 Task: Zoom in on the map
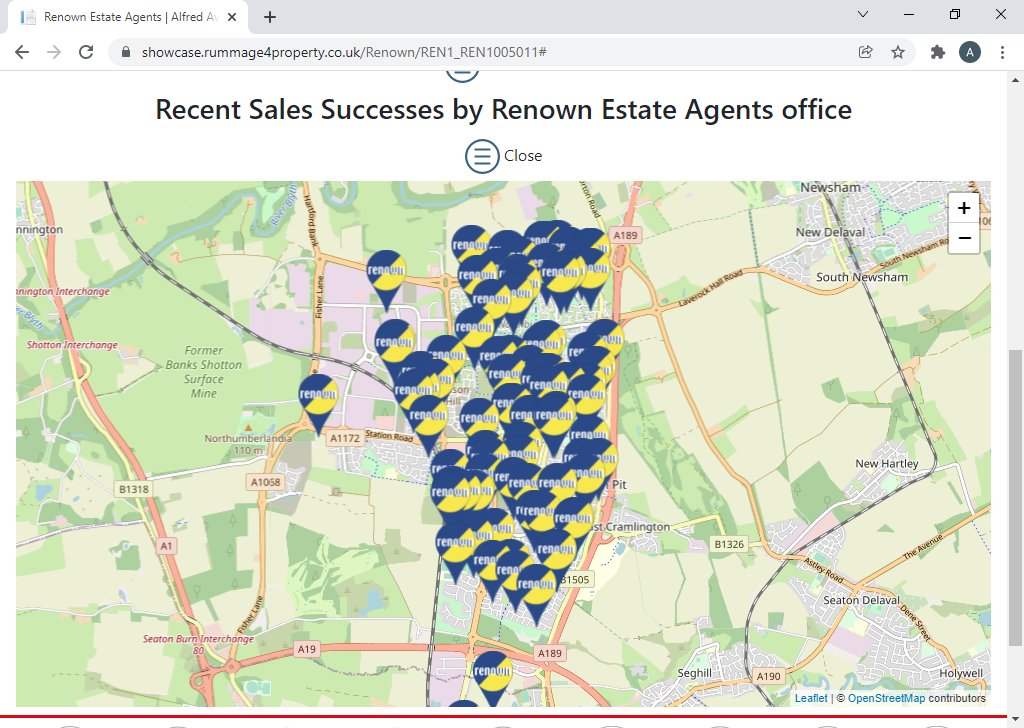[963, 207]
